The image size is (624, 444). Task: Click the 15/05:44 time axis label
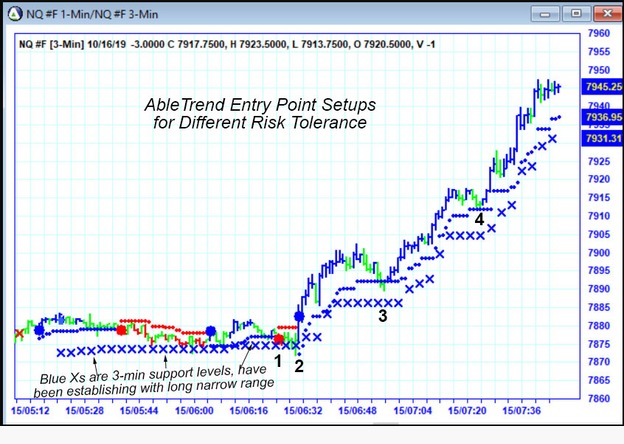[x=139, y=410]
